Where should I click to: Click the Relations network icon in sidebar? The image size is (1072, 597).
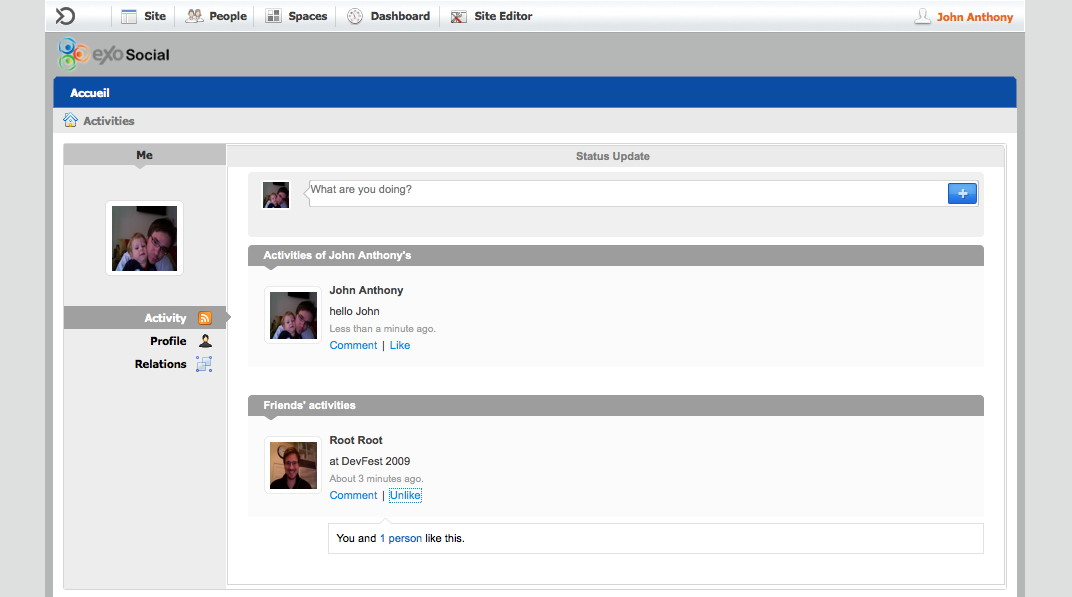(204, 364)
